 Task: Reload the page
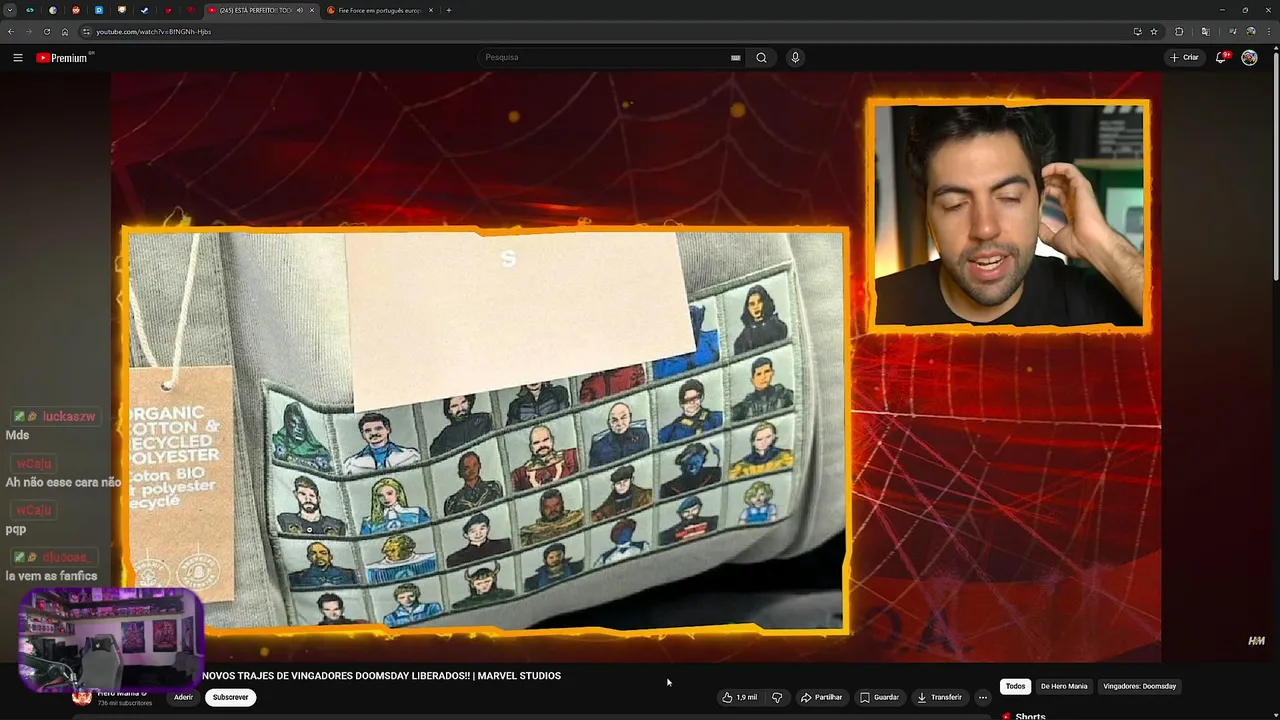point(46,32)
